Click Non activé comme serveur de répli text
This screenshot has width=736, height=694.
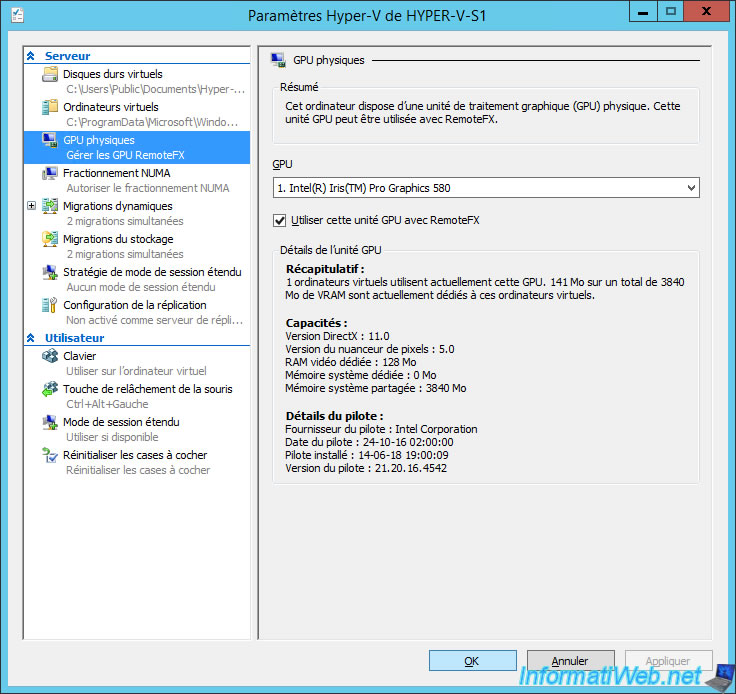pos(154,320)
